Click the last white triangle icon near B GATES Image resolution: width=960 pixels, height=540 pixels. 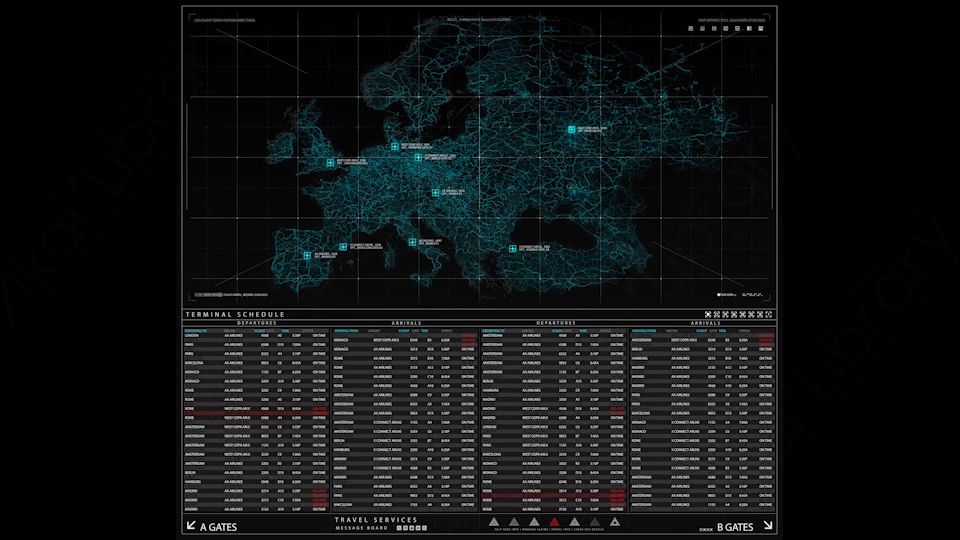pos(615,522)
